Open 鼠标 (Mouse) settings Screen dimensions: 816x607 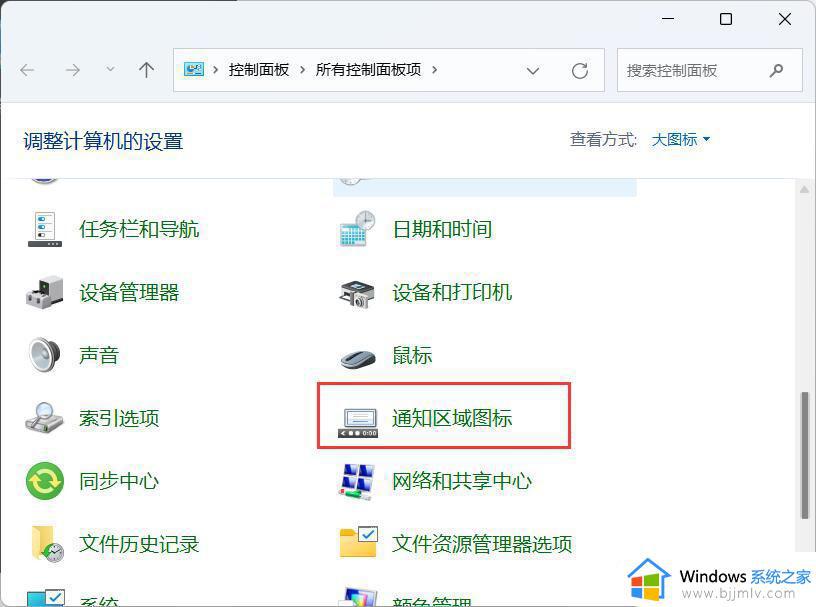411,355
